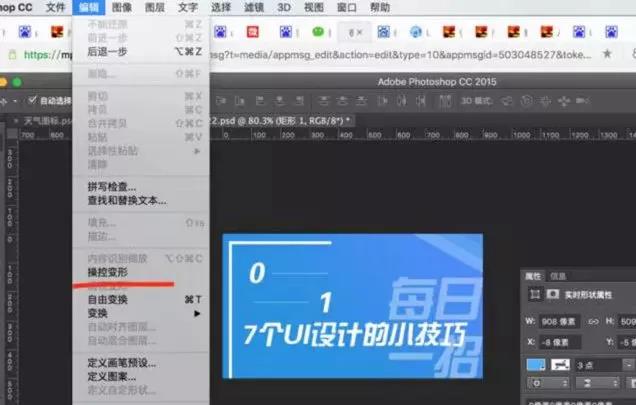The width and height of the screenshot is (636, 405).
Task: Click the auto-align layers icon
Action: click(445, 101)
